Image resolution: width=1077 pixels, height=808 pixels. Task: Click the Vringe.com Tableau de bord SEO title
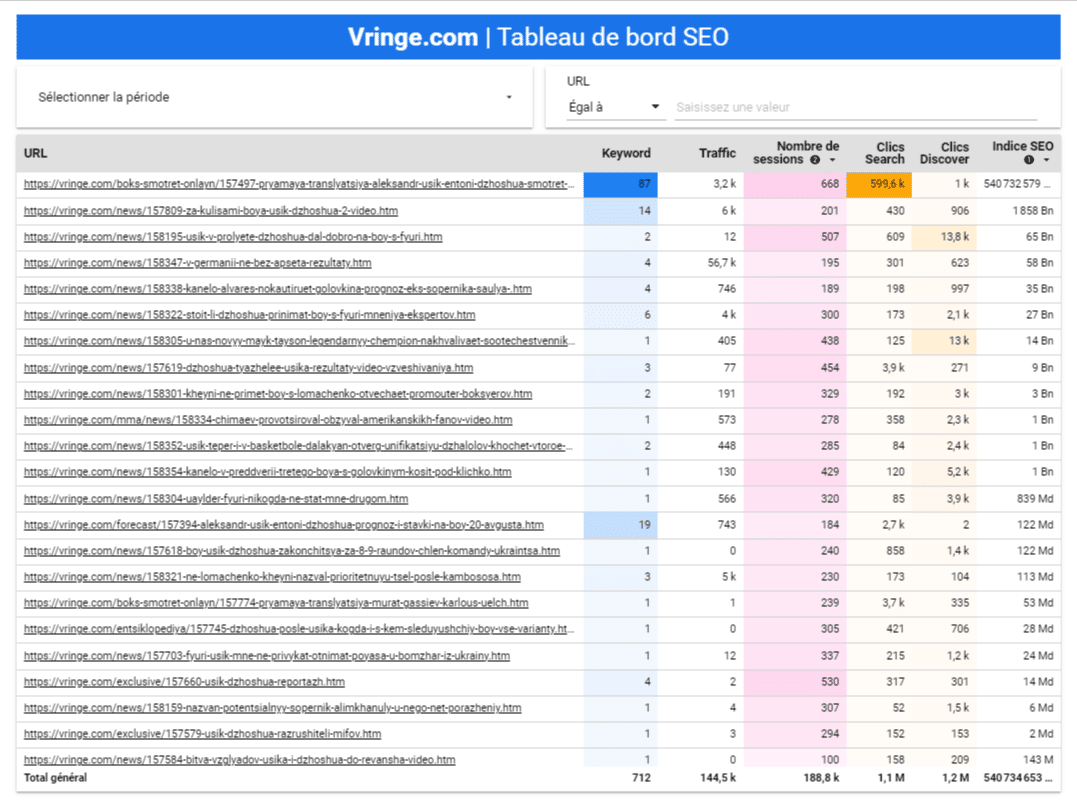(x=538, y=37)
